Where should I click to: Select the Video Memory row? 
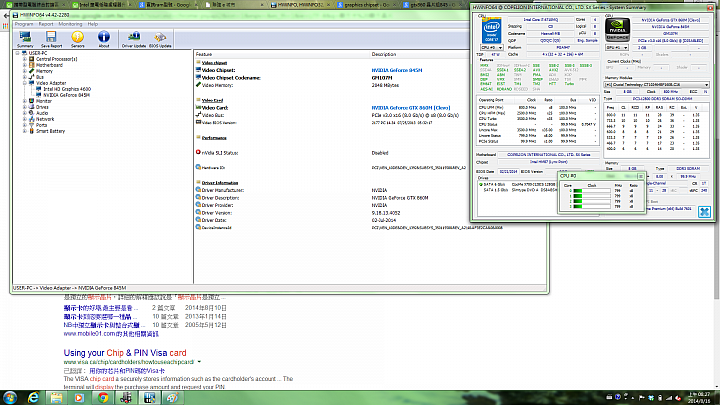[297, 85]
